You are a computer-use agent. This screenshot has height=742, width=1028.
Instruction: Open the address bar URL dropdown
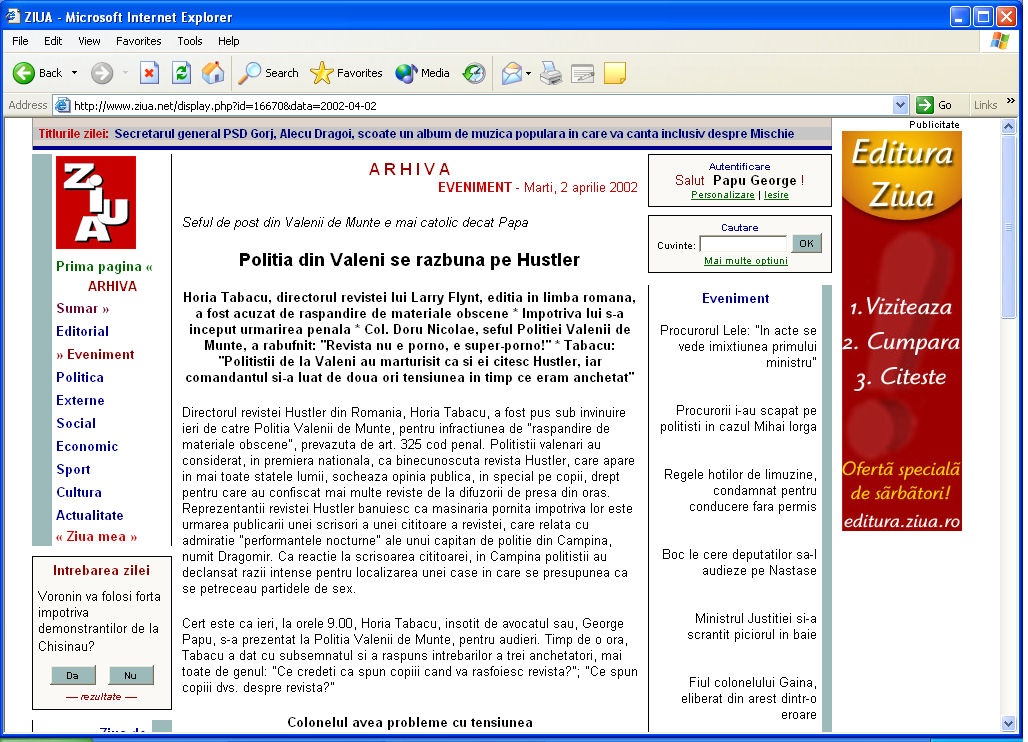coord(900,105)
